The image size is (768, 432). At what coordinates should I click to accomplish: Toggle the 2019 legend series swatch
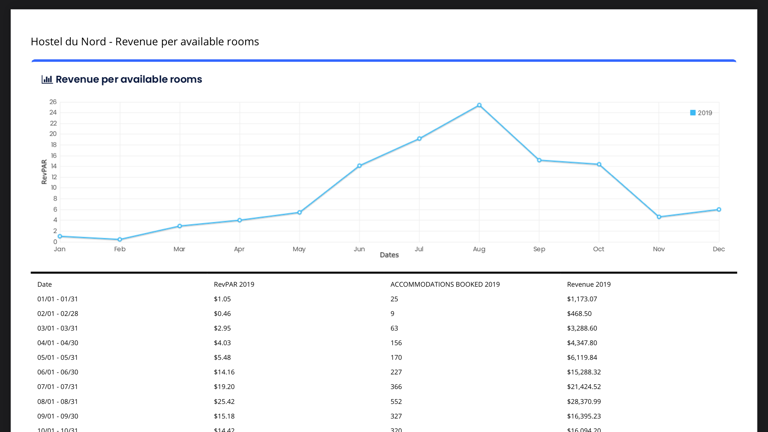coord(693,113)
